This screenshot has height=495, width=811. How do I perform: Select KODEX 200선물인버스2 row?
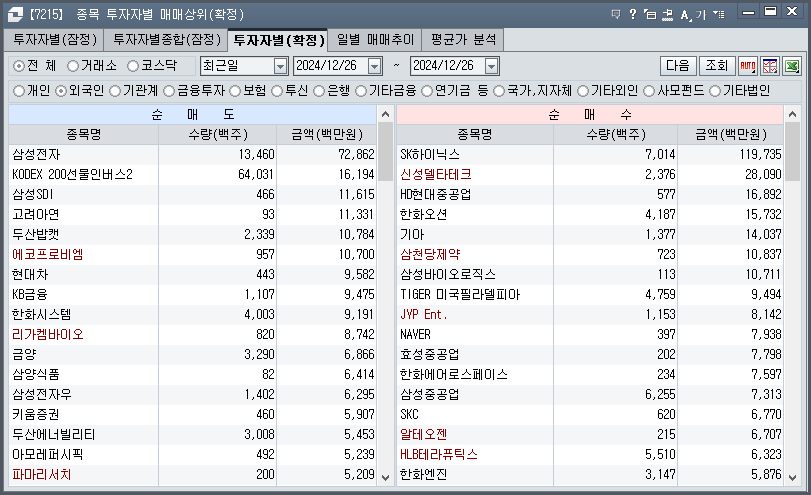pos(192,174)
